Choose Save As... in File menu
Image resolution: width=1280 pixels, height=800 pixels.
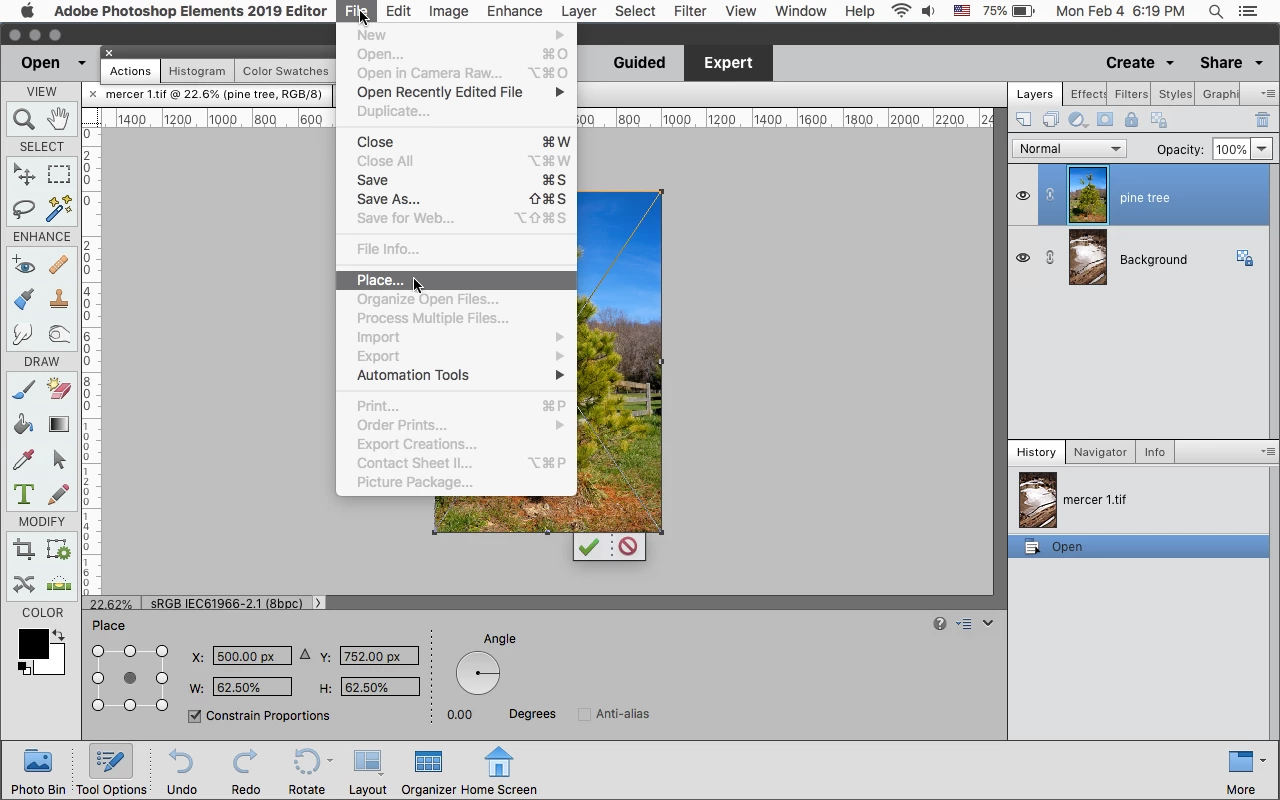(x=456, y=199)
